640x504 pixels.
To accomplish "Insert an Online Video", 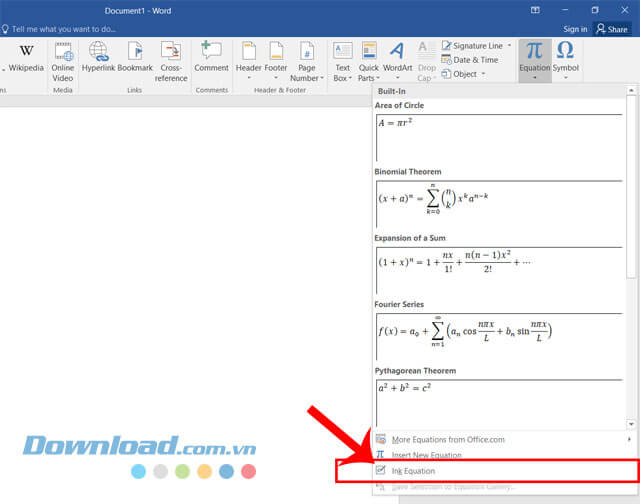I will [x=62, y=61].
